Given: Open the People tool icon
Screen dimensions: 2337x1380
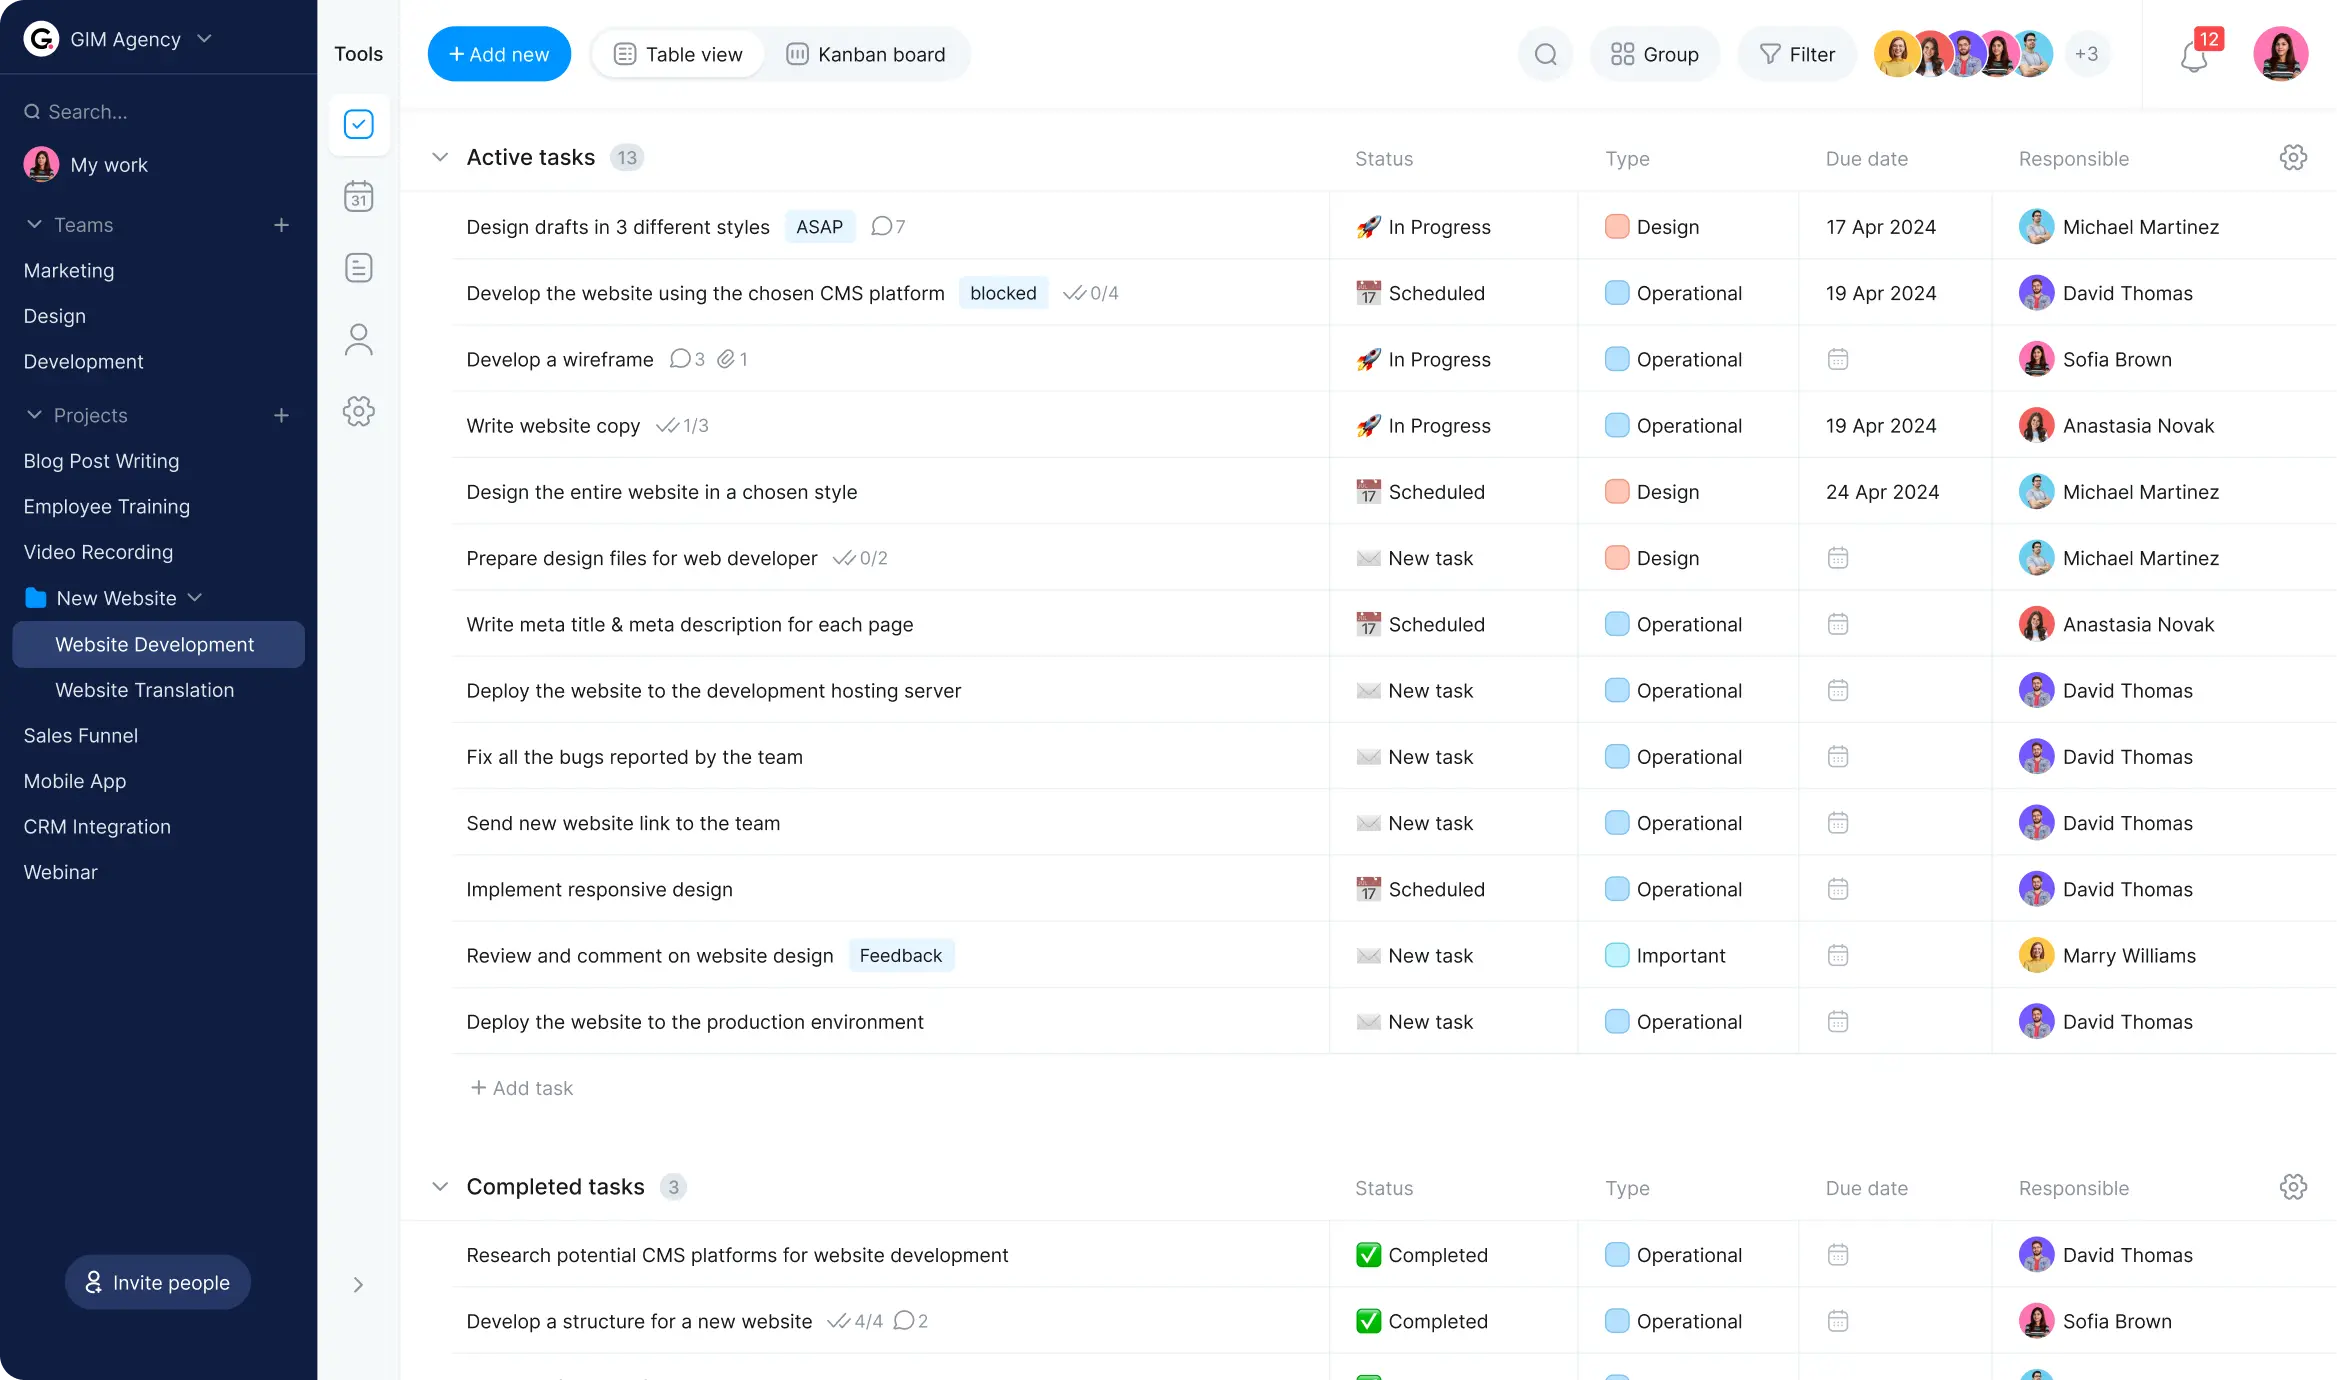Looking at the screenshot, I should [358, 340].
